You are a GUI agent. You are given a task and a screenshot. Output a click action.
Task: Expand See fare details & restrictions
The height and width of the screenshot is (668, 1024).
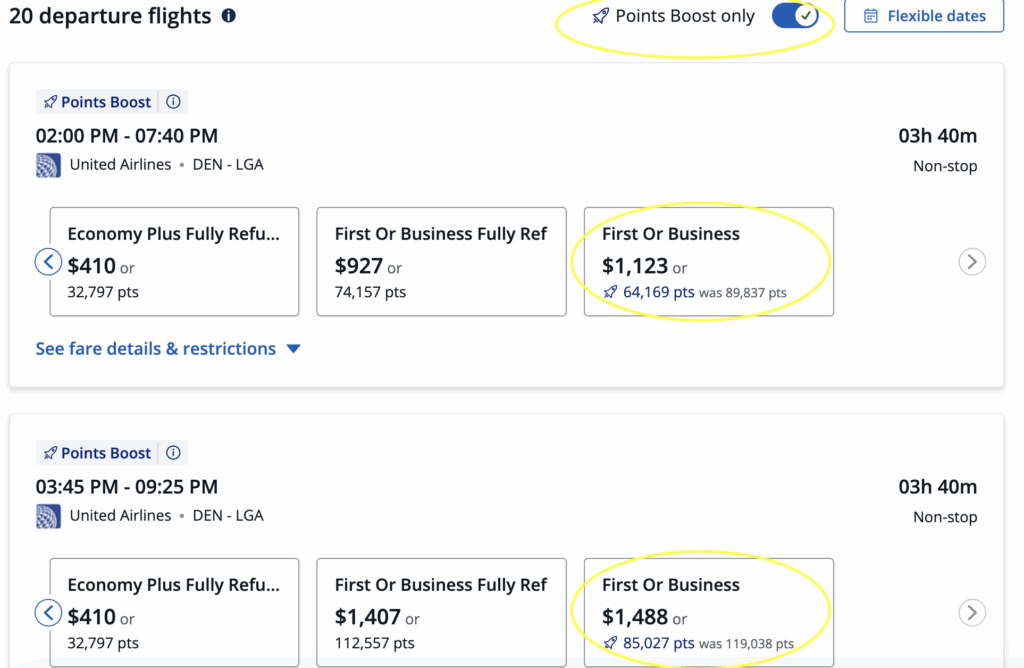(x=167, y=349)
